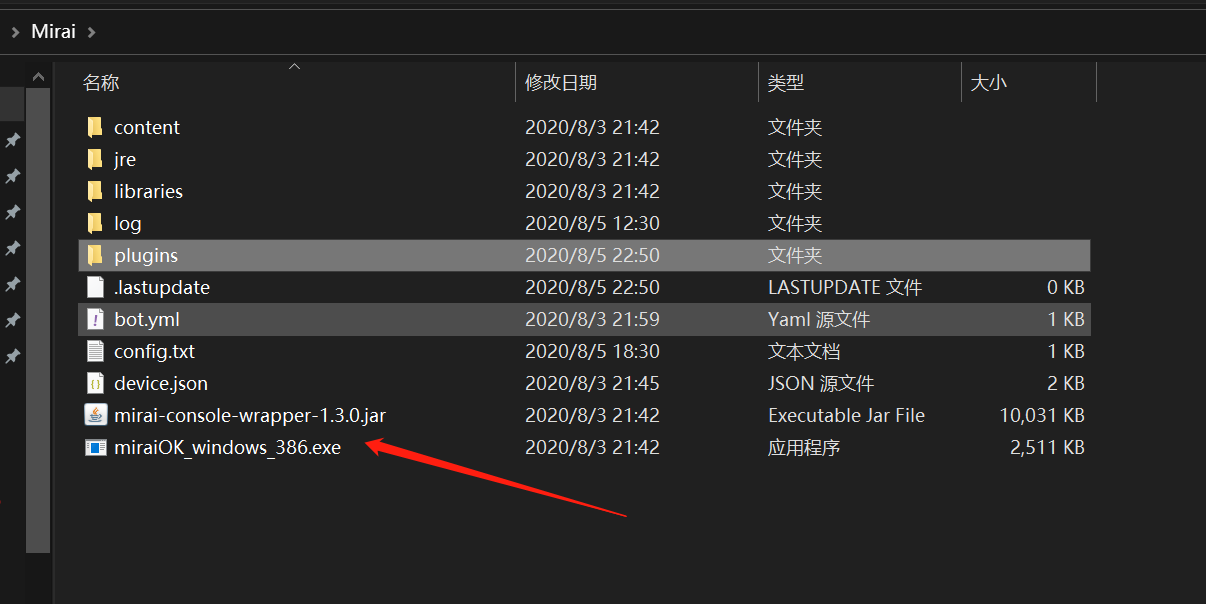Viewport: 1206px width, 604px height.
Task: Click the bot.yml file icon
Action: coord(95,319)
